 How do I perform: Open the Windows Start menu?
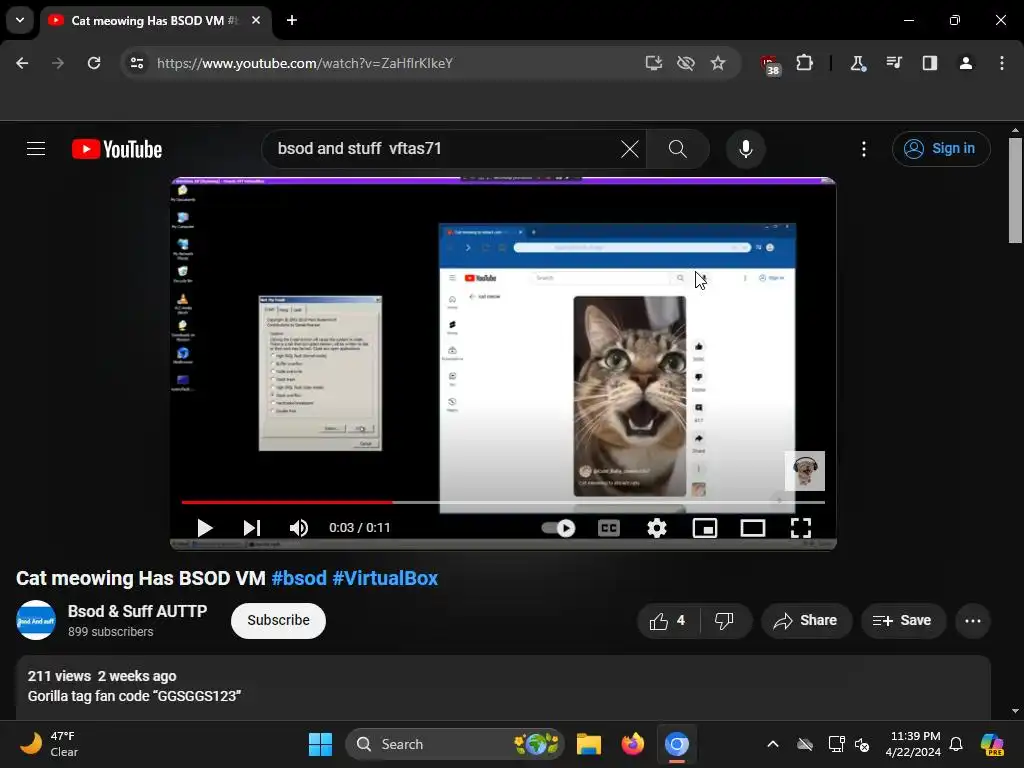tap(320, 744)
